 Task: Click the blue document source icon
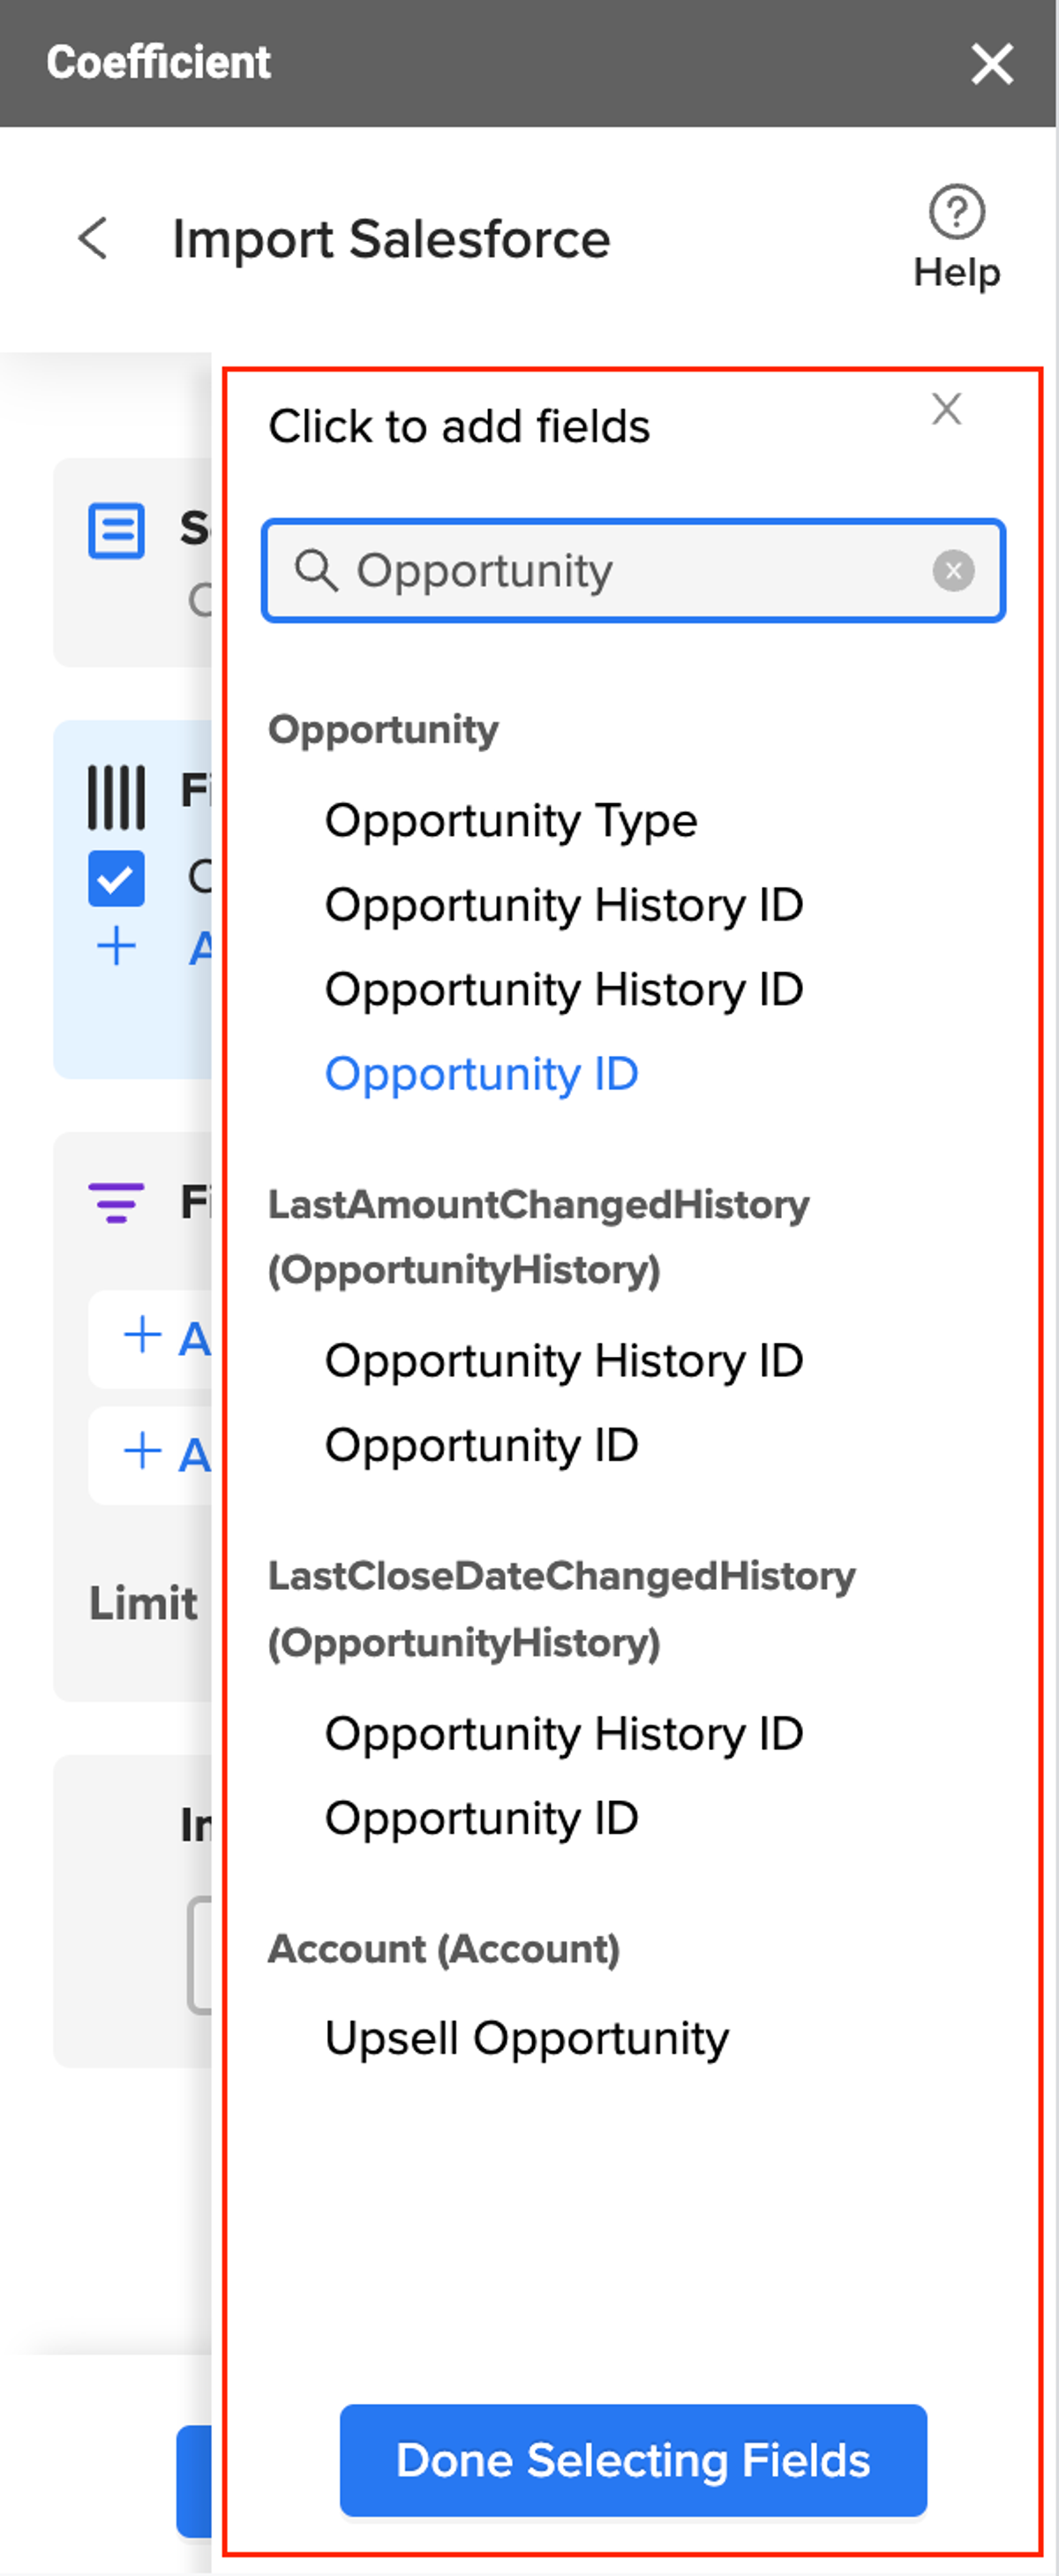[117, 531]
